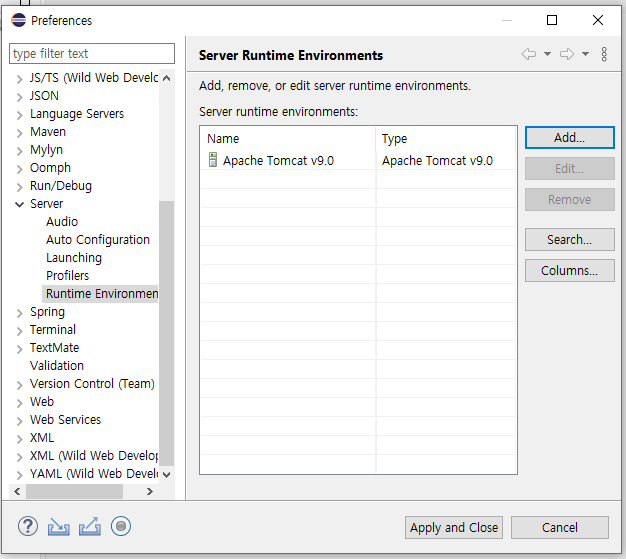Viewport: 626px width, 559px height.
Task: Click the Apache Tomcat v9.0 type cell
Action: (437, 161)
